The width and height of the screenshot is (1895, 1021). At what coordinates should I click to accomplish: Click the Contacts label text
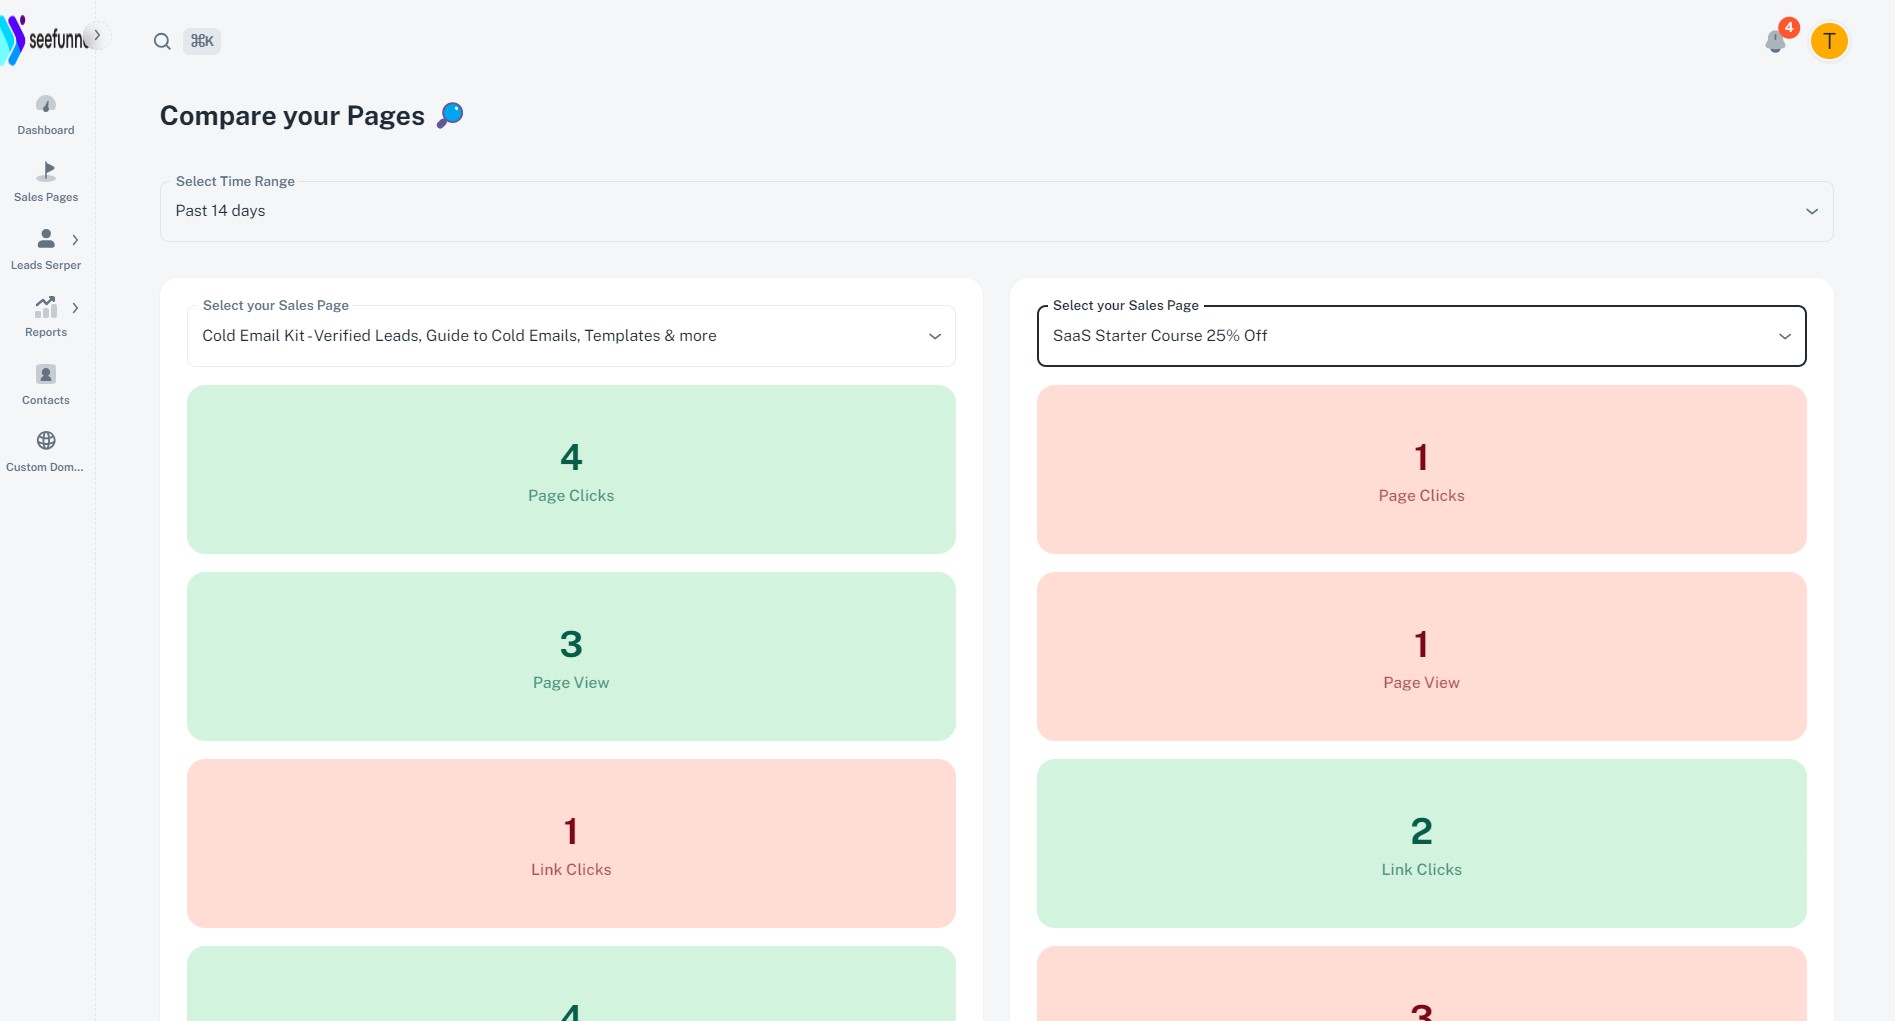click(46, 400)
